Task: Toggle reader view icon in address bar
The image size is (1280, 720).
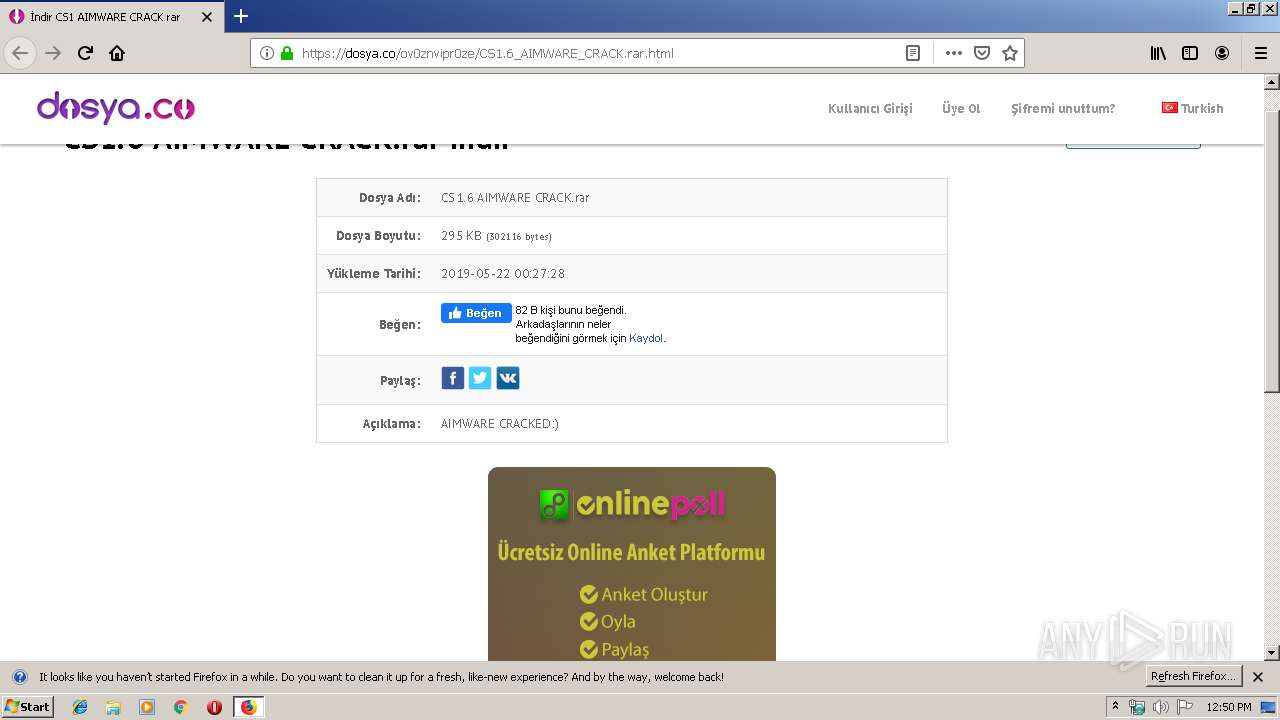Action: (x=913, y=53)
